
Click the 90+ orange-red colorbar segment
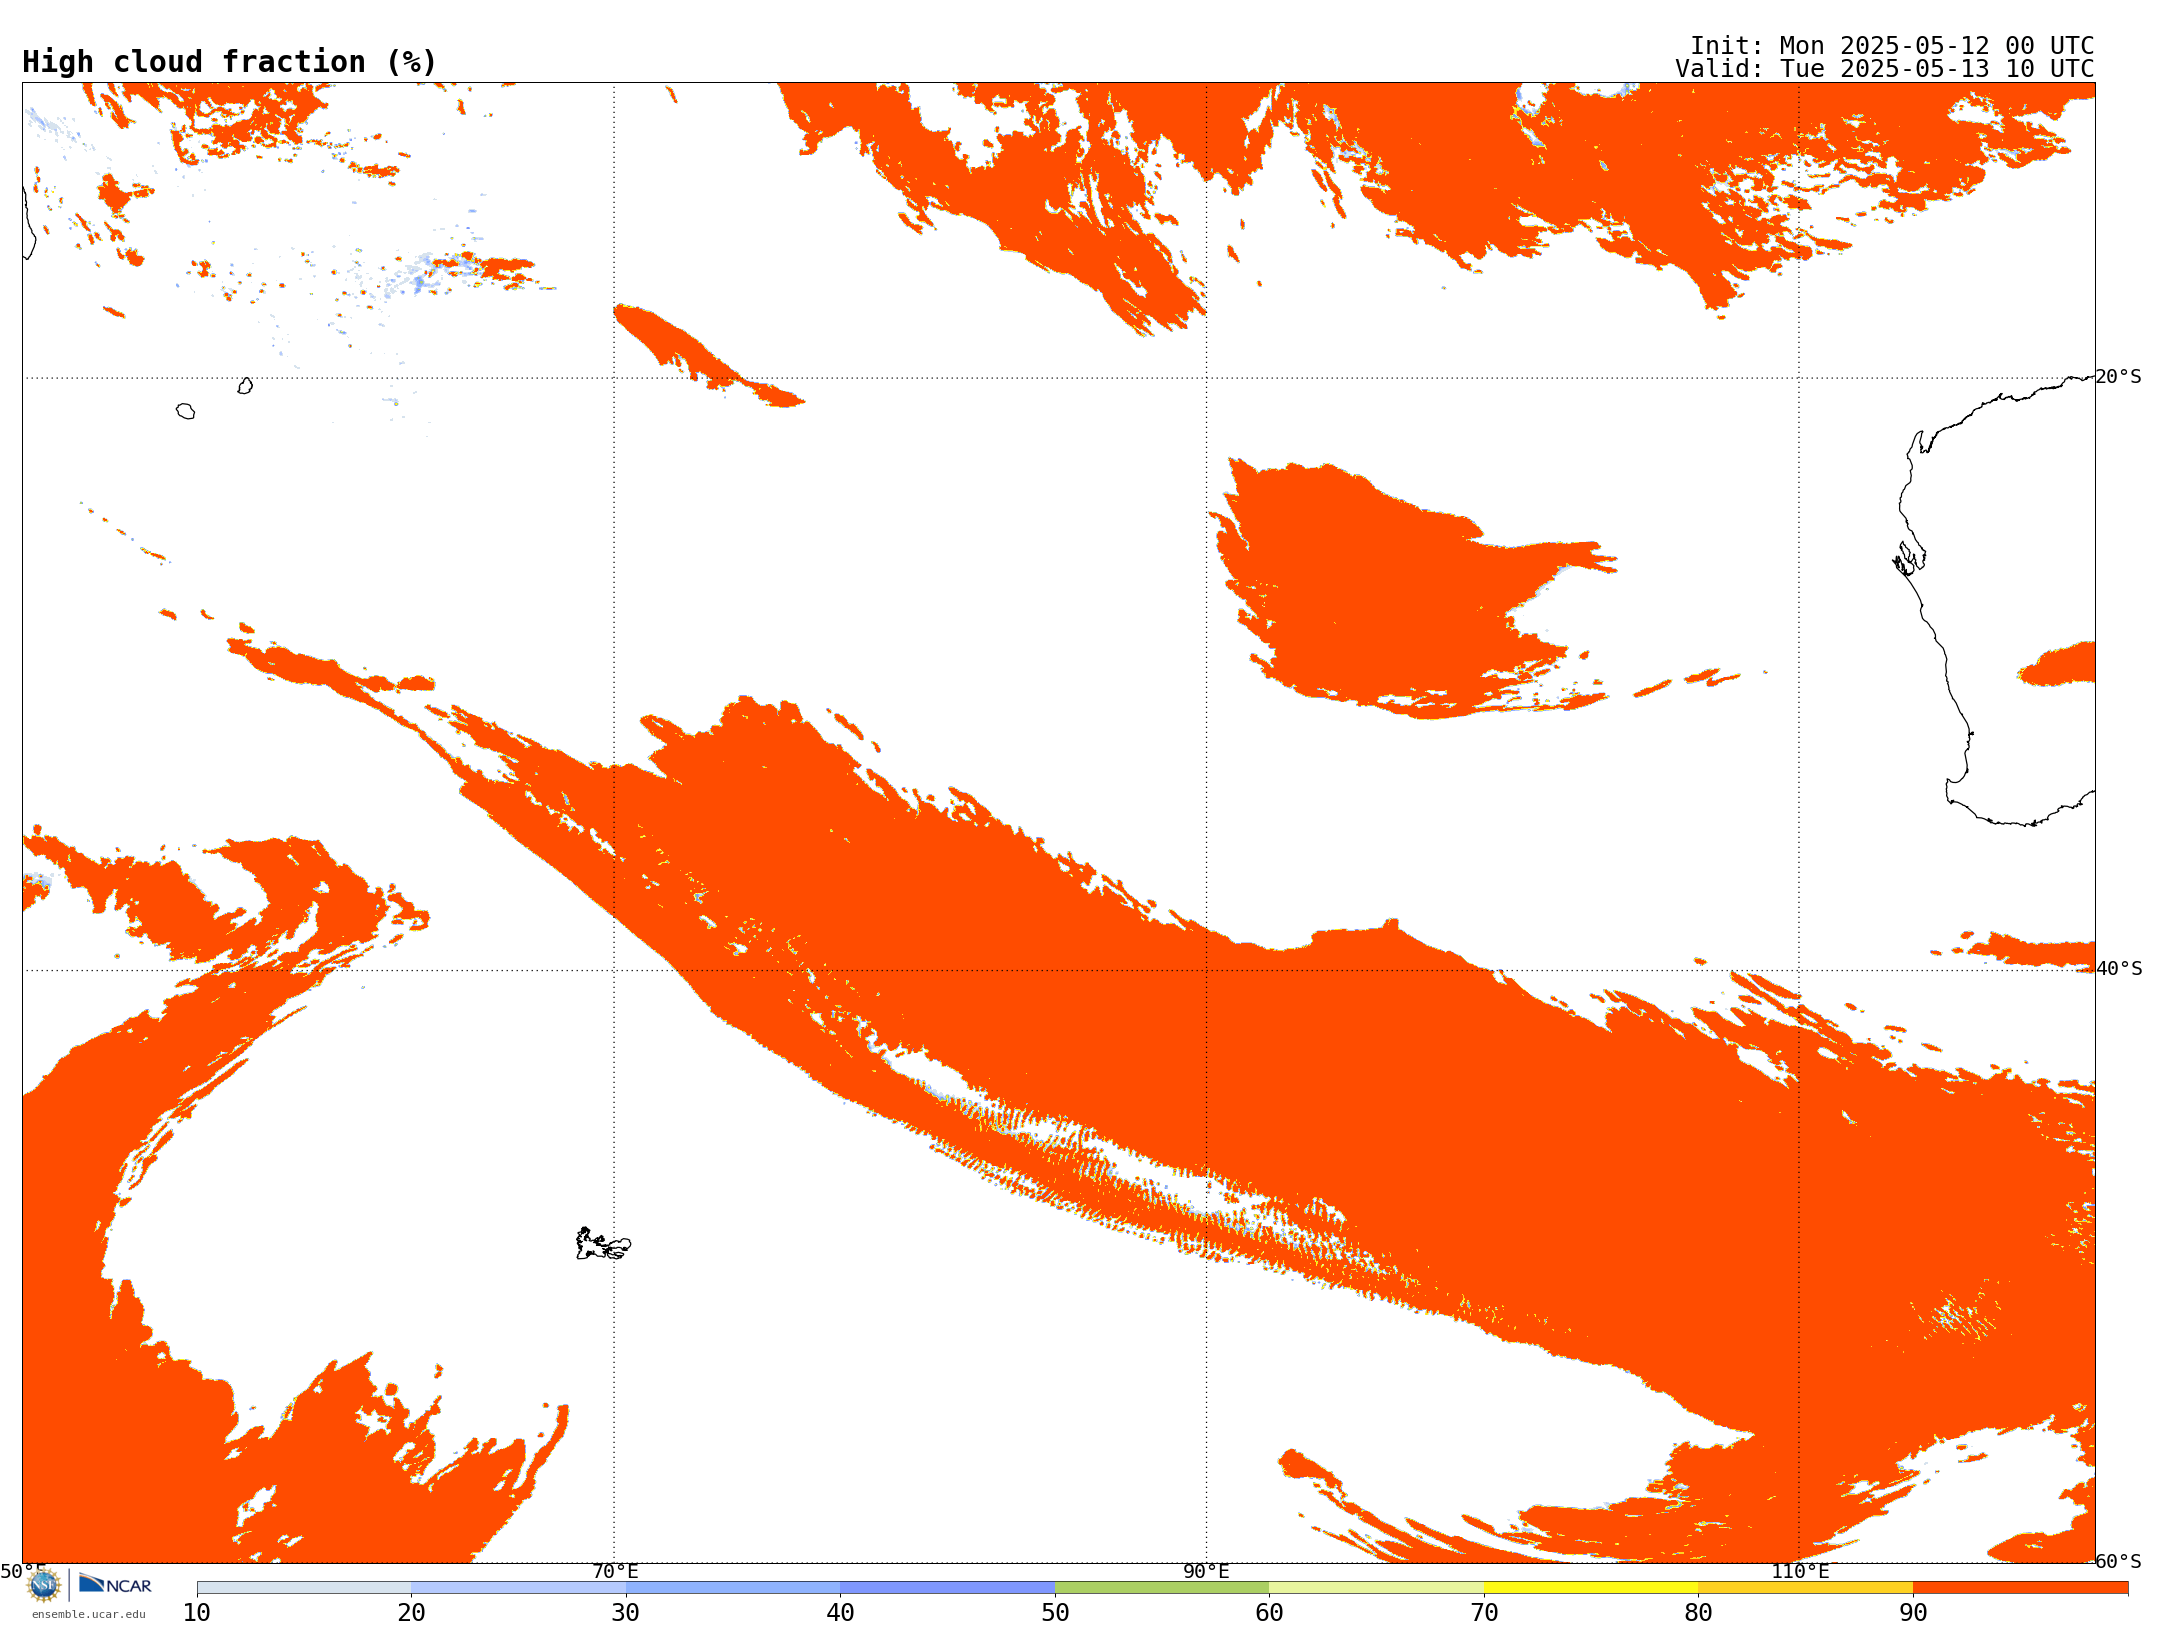2020,1588
